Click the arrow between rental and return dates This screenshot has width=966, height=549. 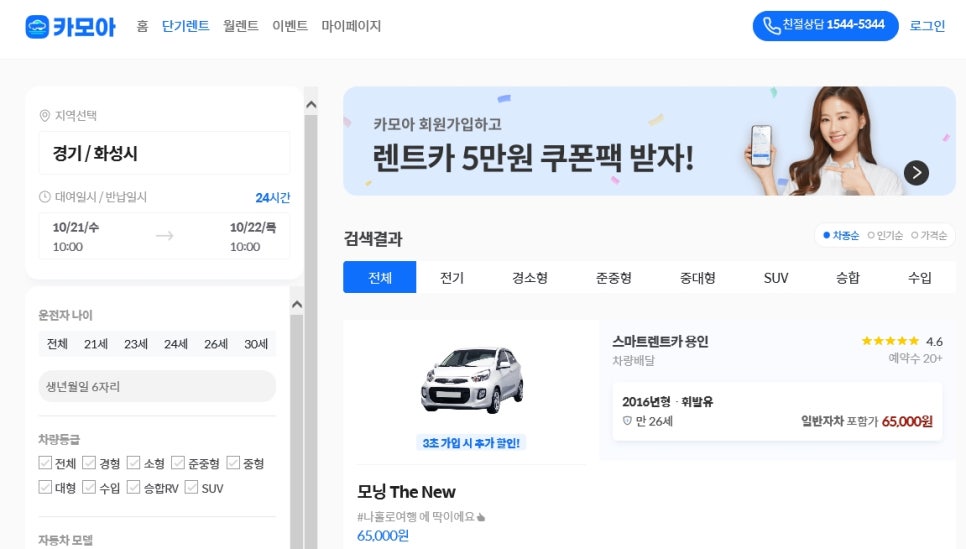[164, 236]
